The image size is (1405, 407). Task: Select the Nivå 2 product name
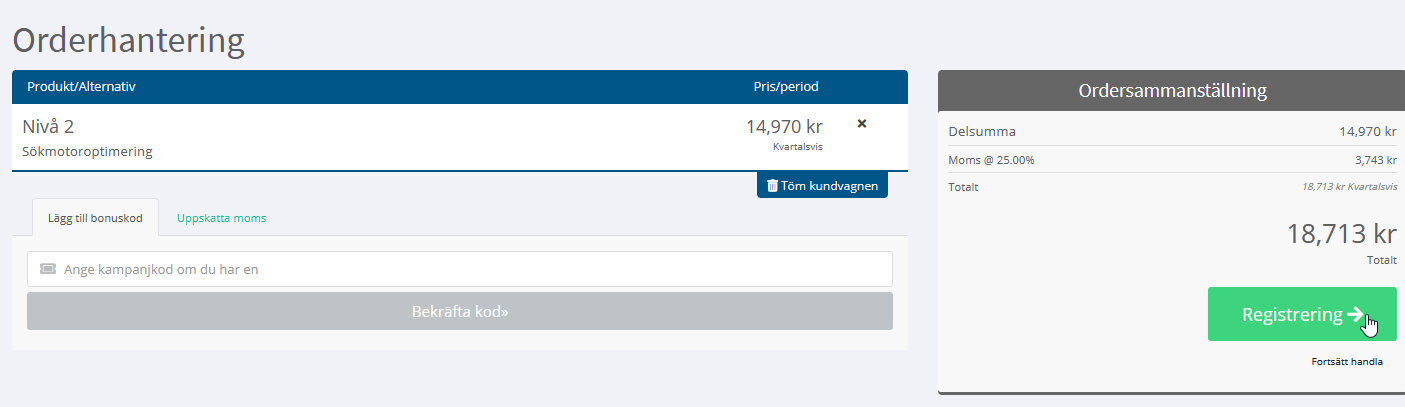[x=48, y=127]
